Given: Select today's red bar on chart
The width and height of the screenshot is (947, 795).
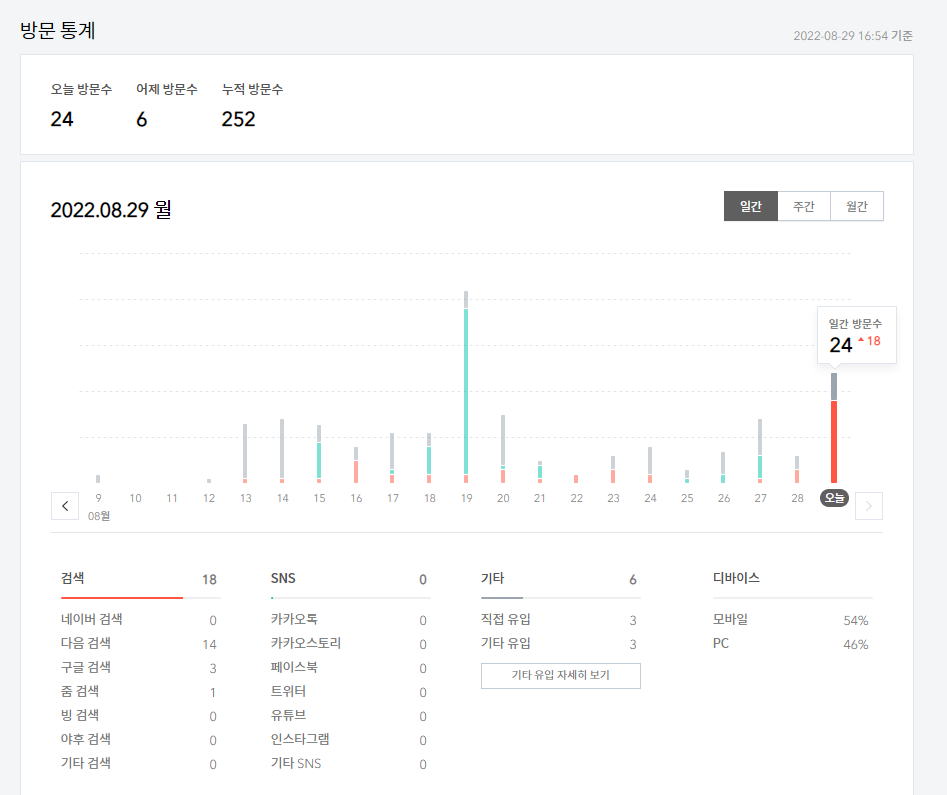Looking at the screenshot, I should [x=834, y=442].
